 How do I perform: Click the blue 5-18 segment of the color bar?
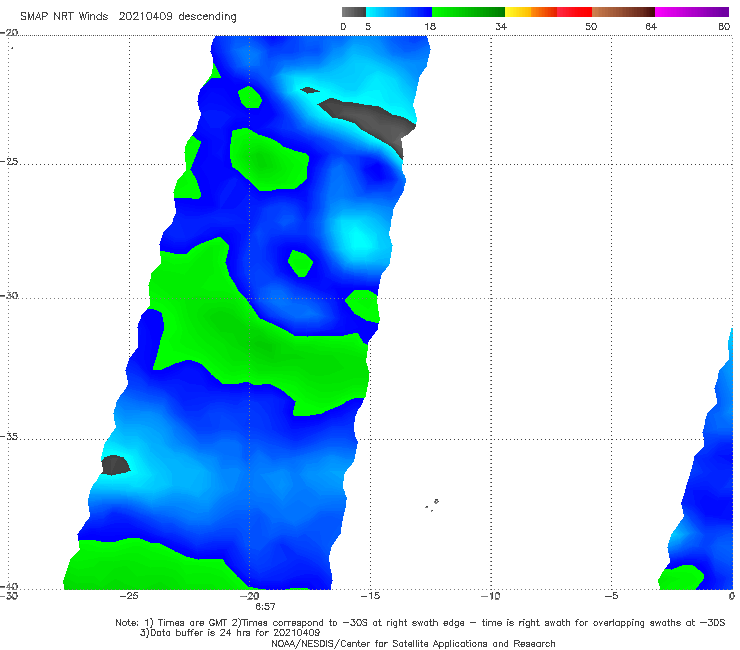[399, 12]
